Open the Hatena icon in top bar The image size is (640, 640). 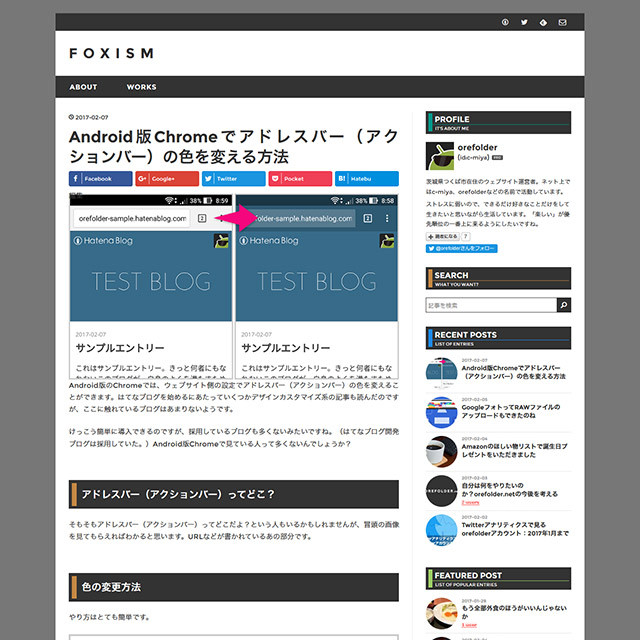(x=505, y=22)
